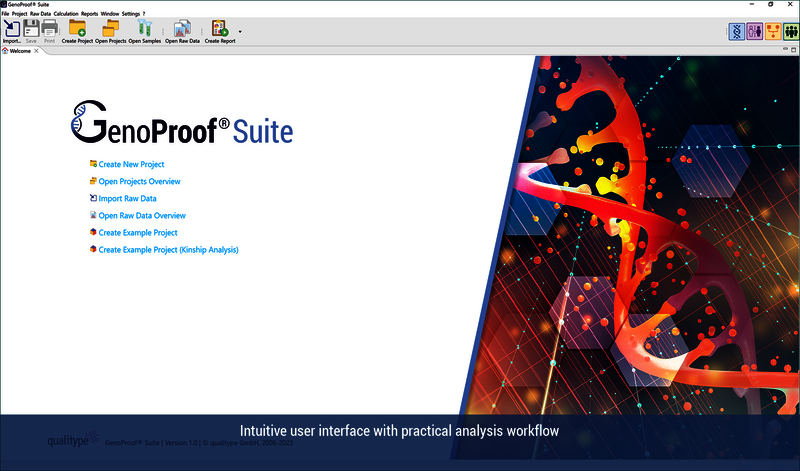Click the Save floppy disk icon
The width and height of the screenshot is (800, 471).
coord(31,29)
